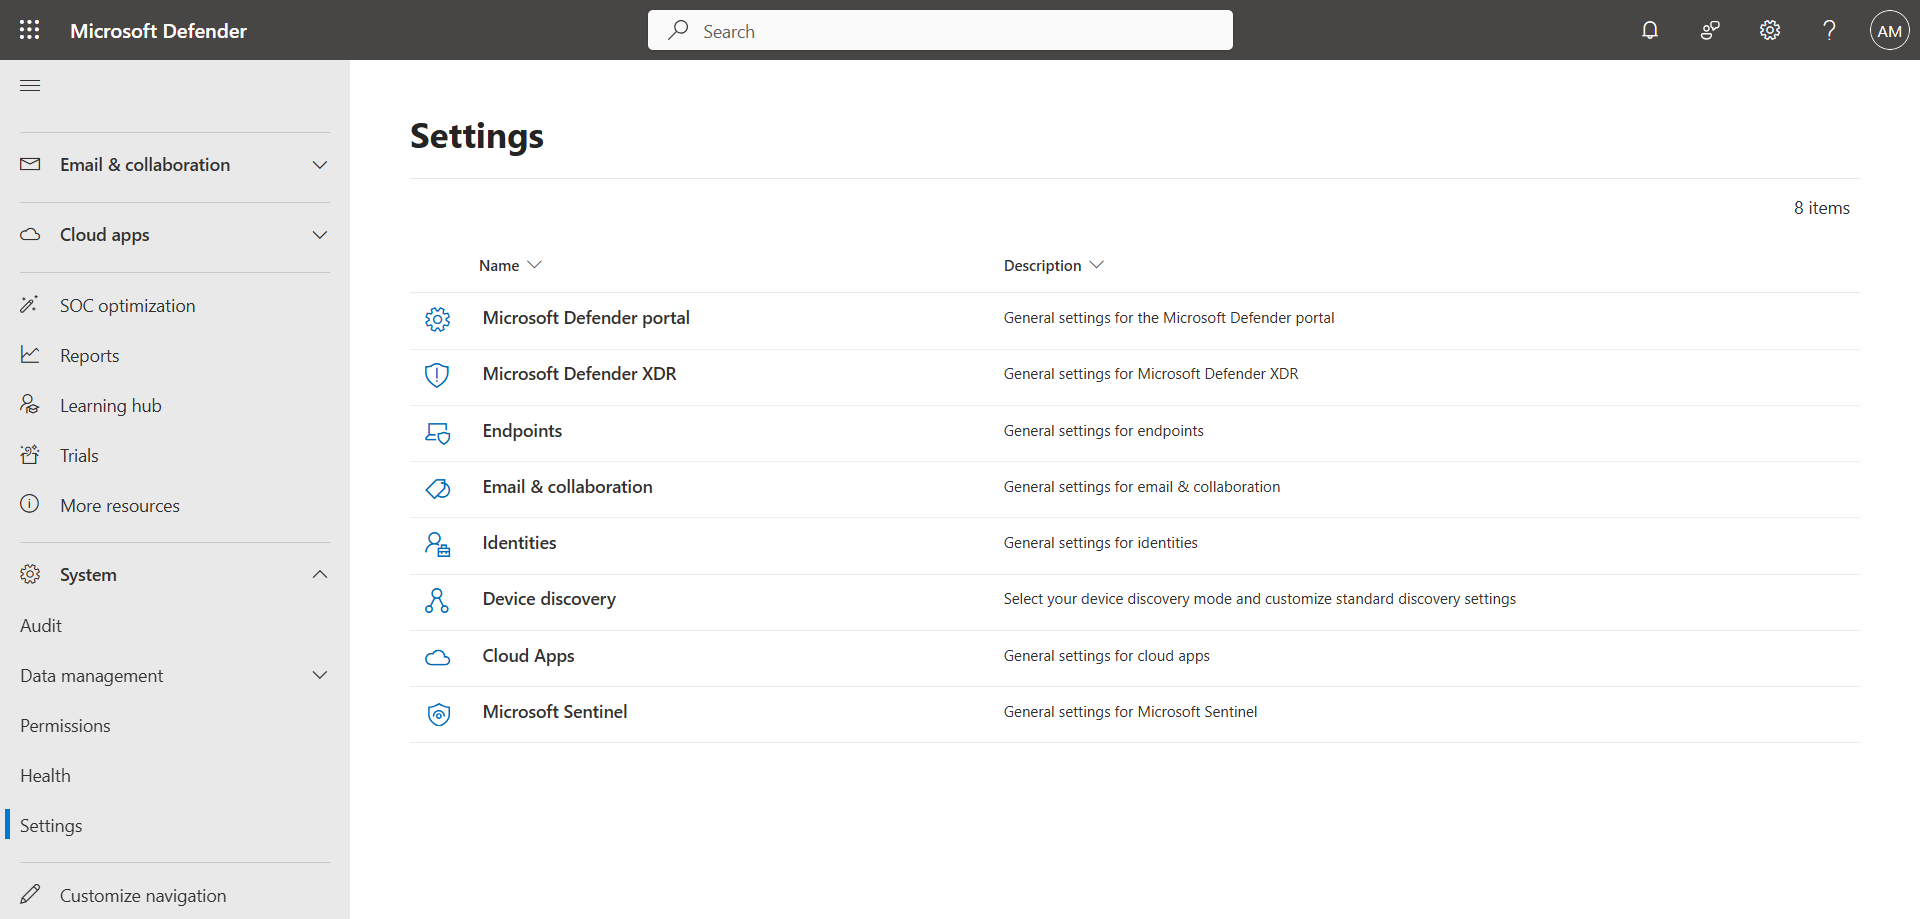The height and width of the screenshot is (919, 1920).
Task: Expand the Email & collaboration nav section
Action: click(319, 165)
